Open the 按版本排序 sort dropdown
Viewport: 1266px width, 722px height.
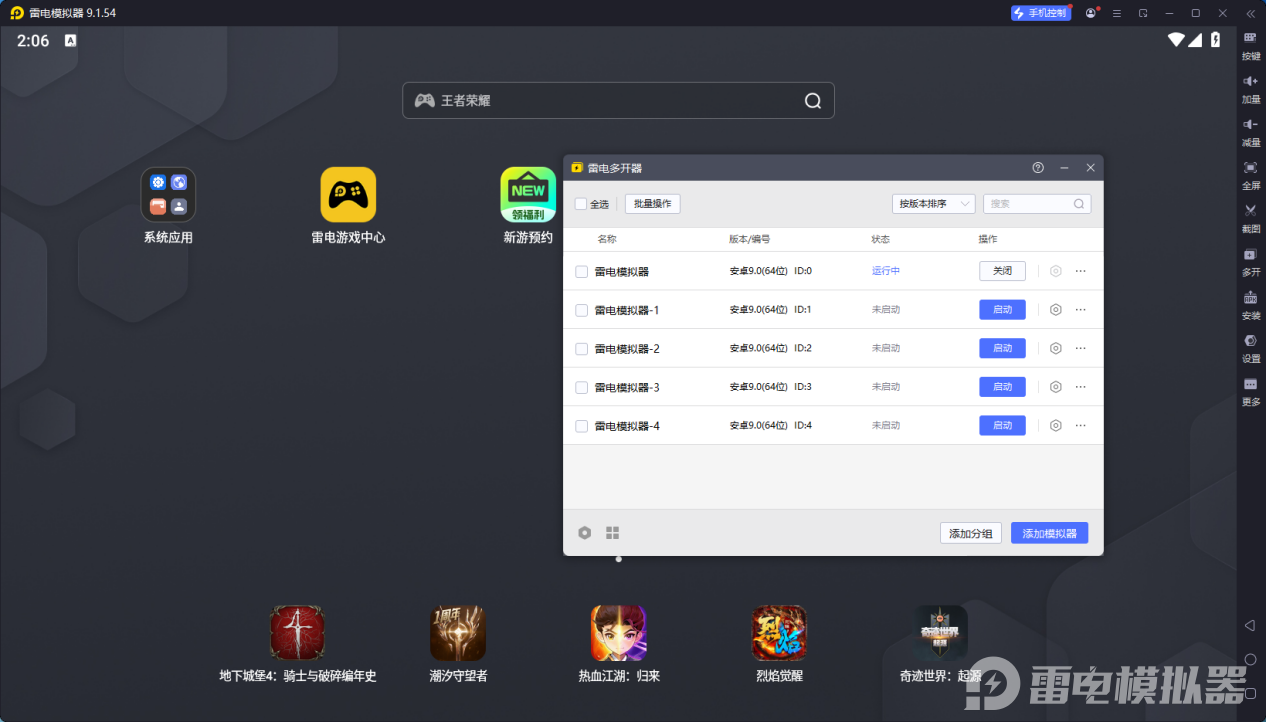933,204
